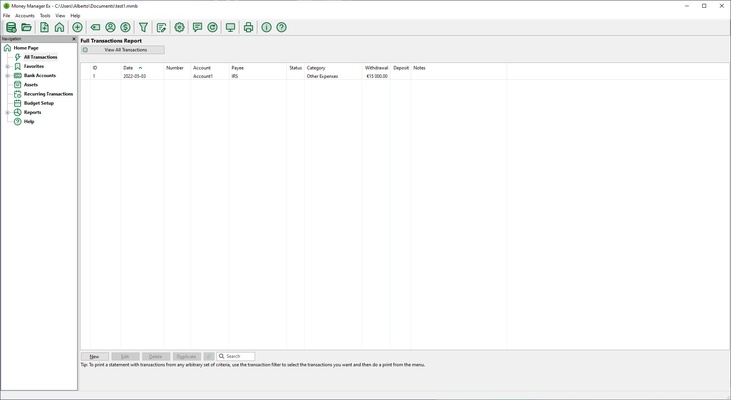Click the Other Expenses category cell
The width and height of the screenshot is (731, 400).
pos(322,76)
